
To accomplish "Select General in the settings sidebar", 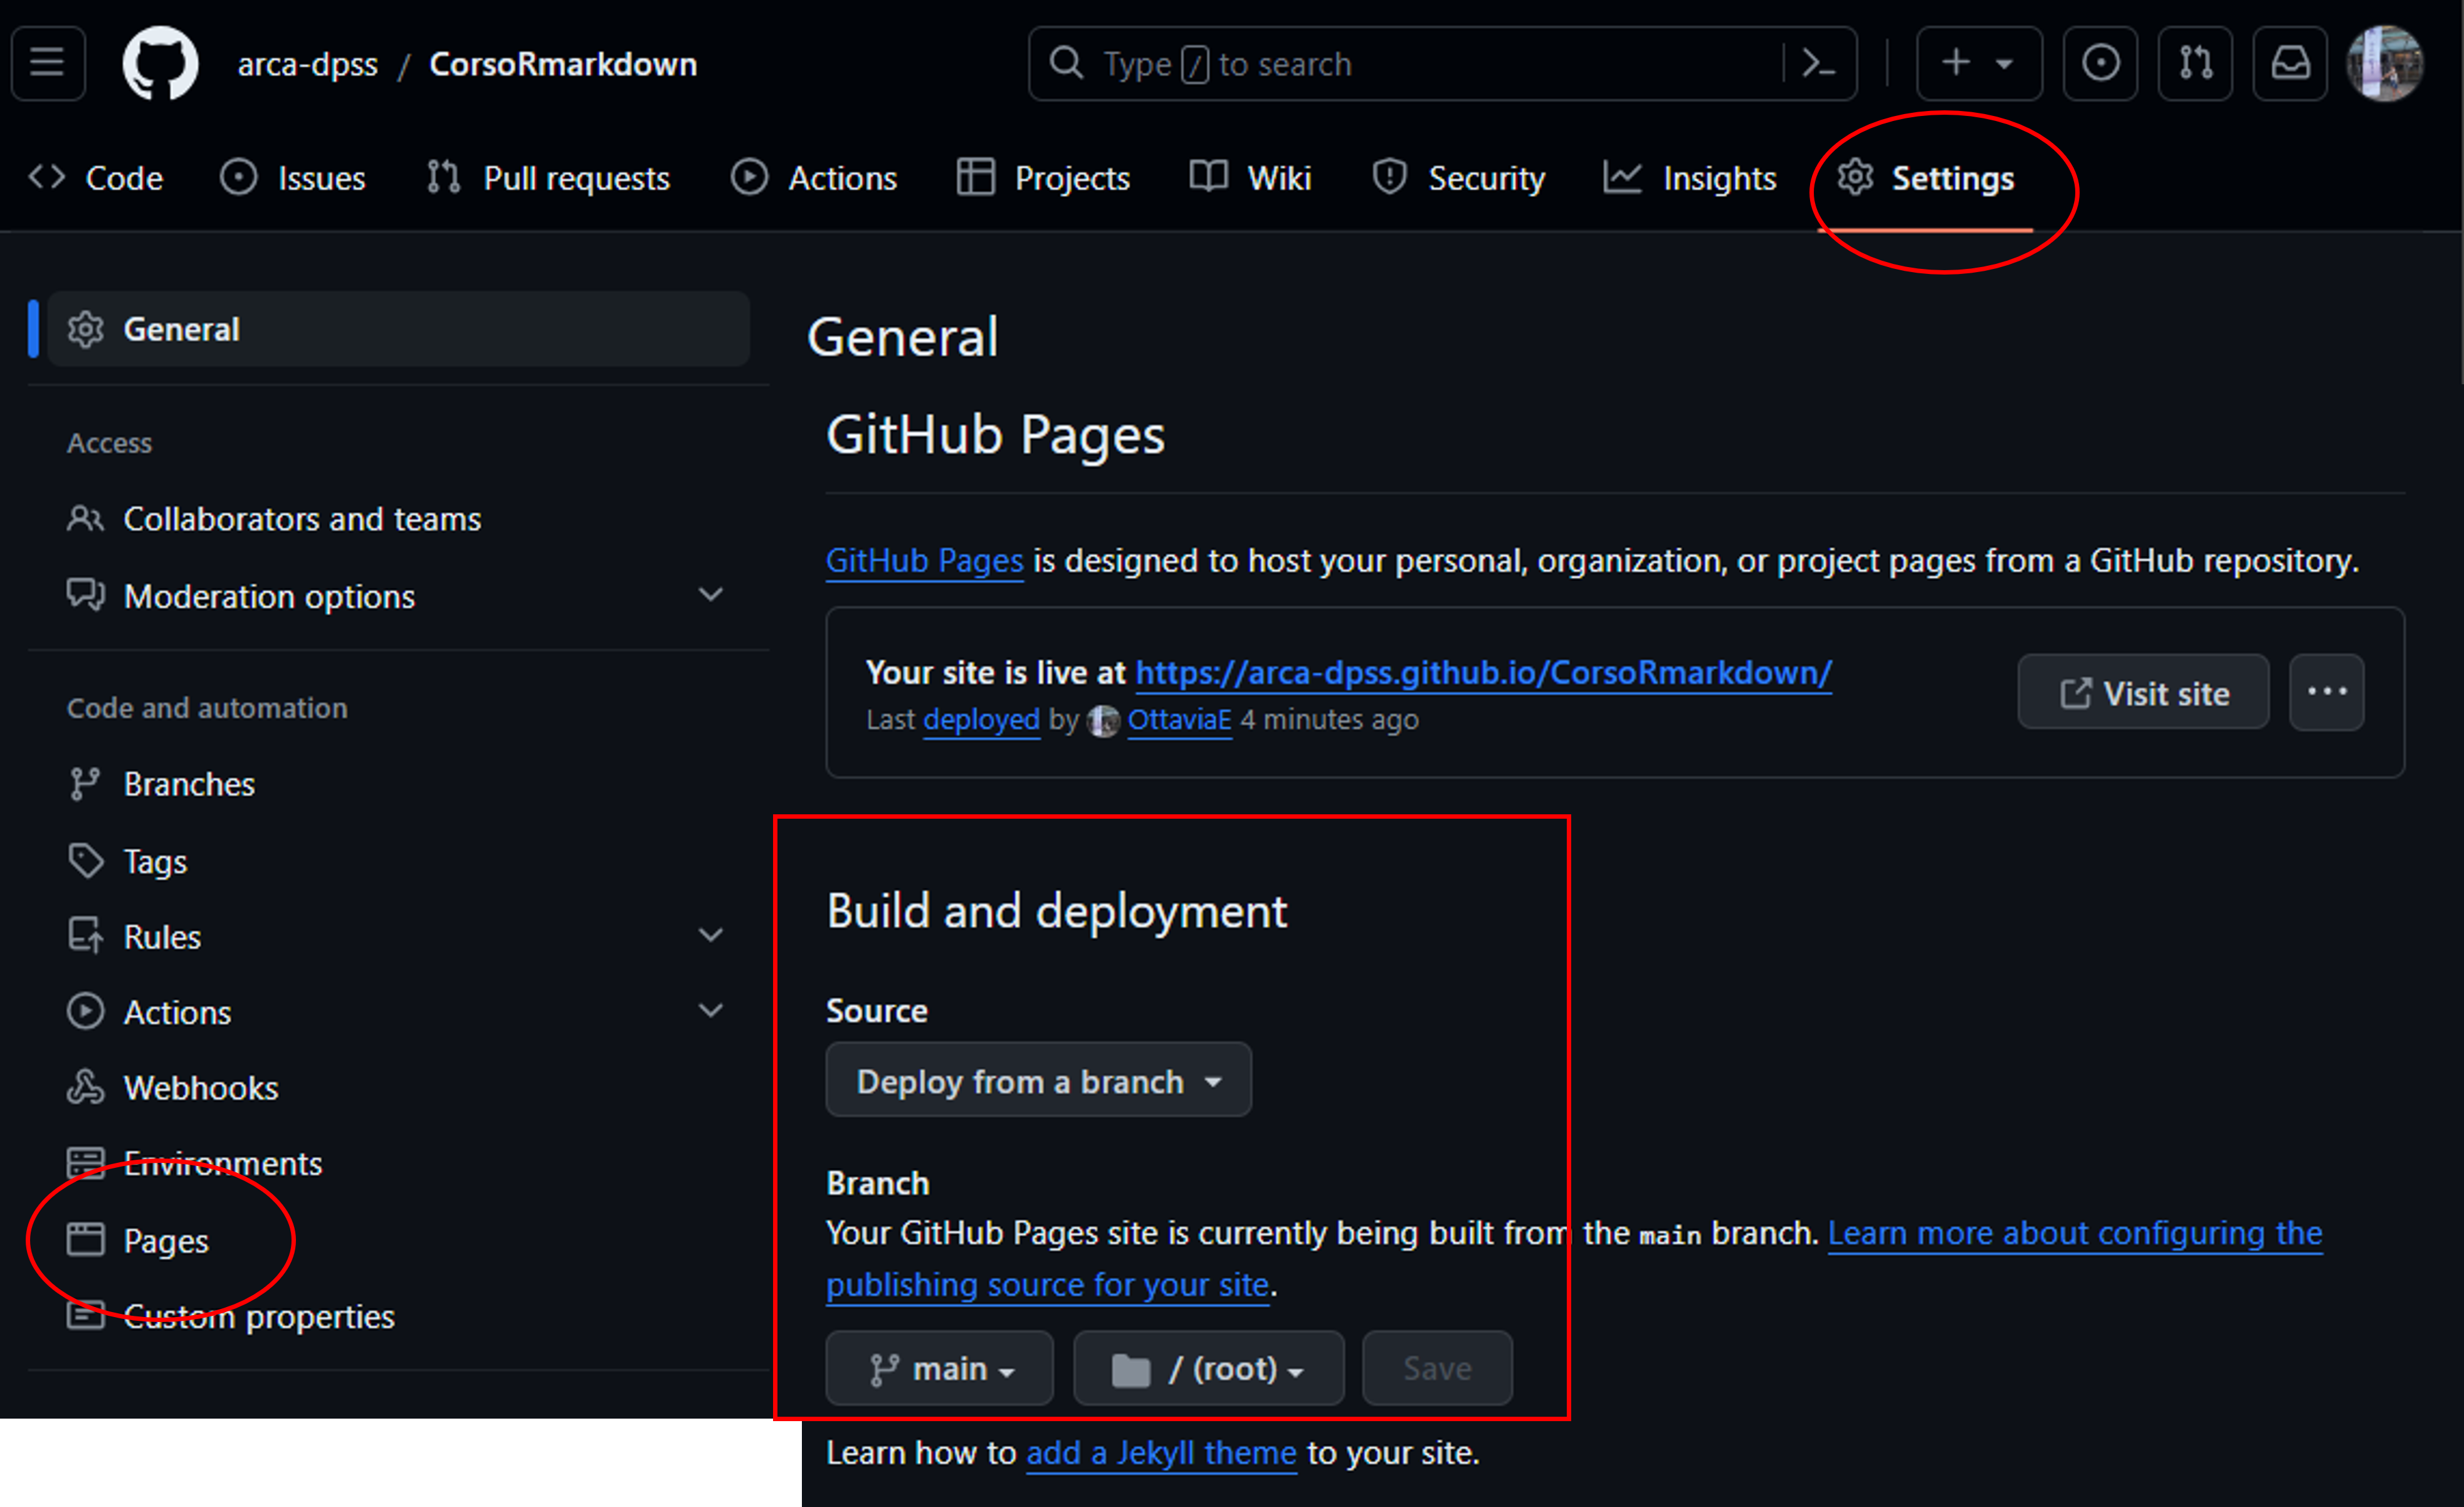I will 398,329.
